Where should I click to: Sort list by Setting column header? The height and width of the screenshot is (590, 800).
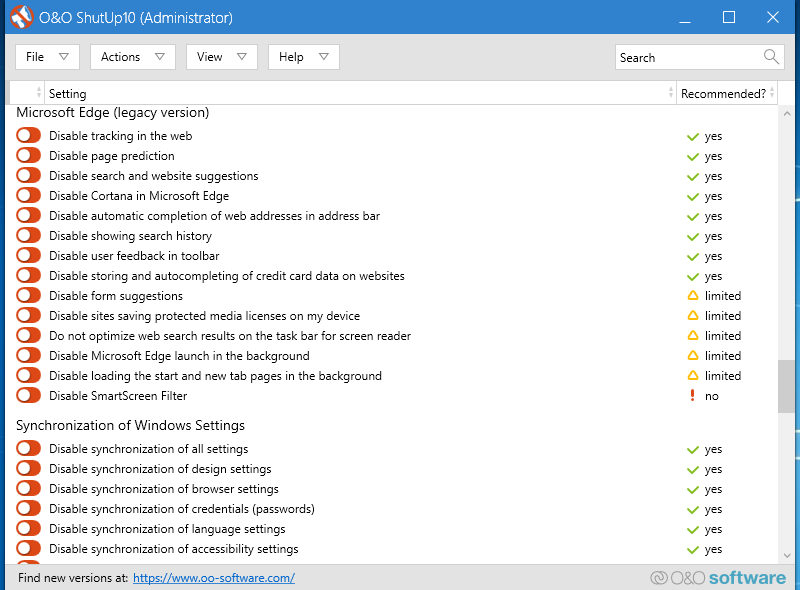[x=360, y=93]
